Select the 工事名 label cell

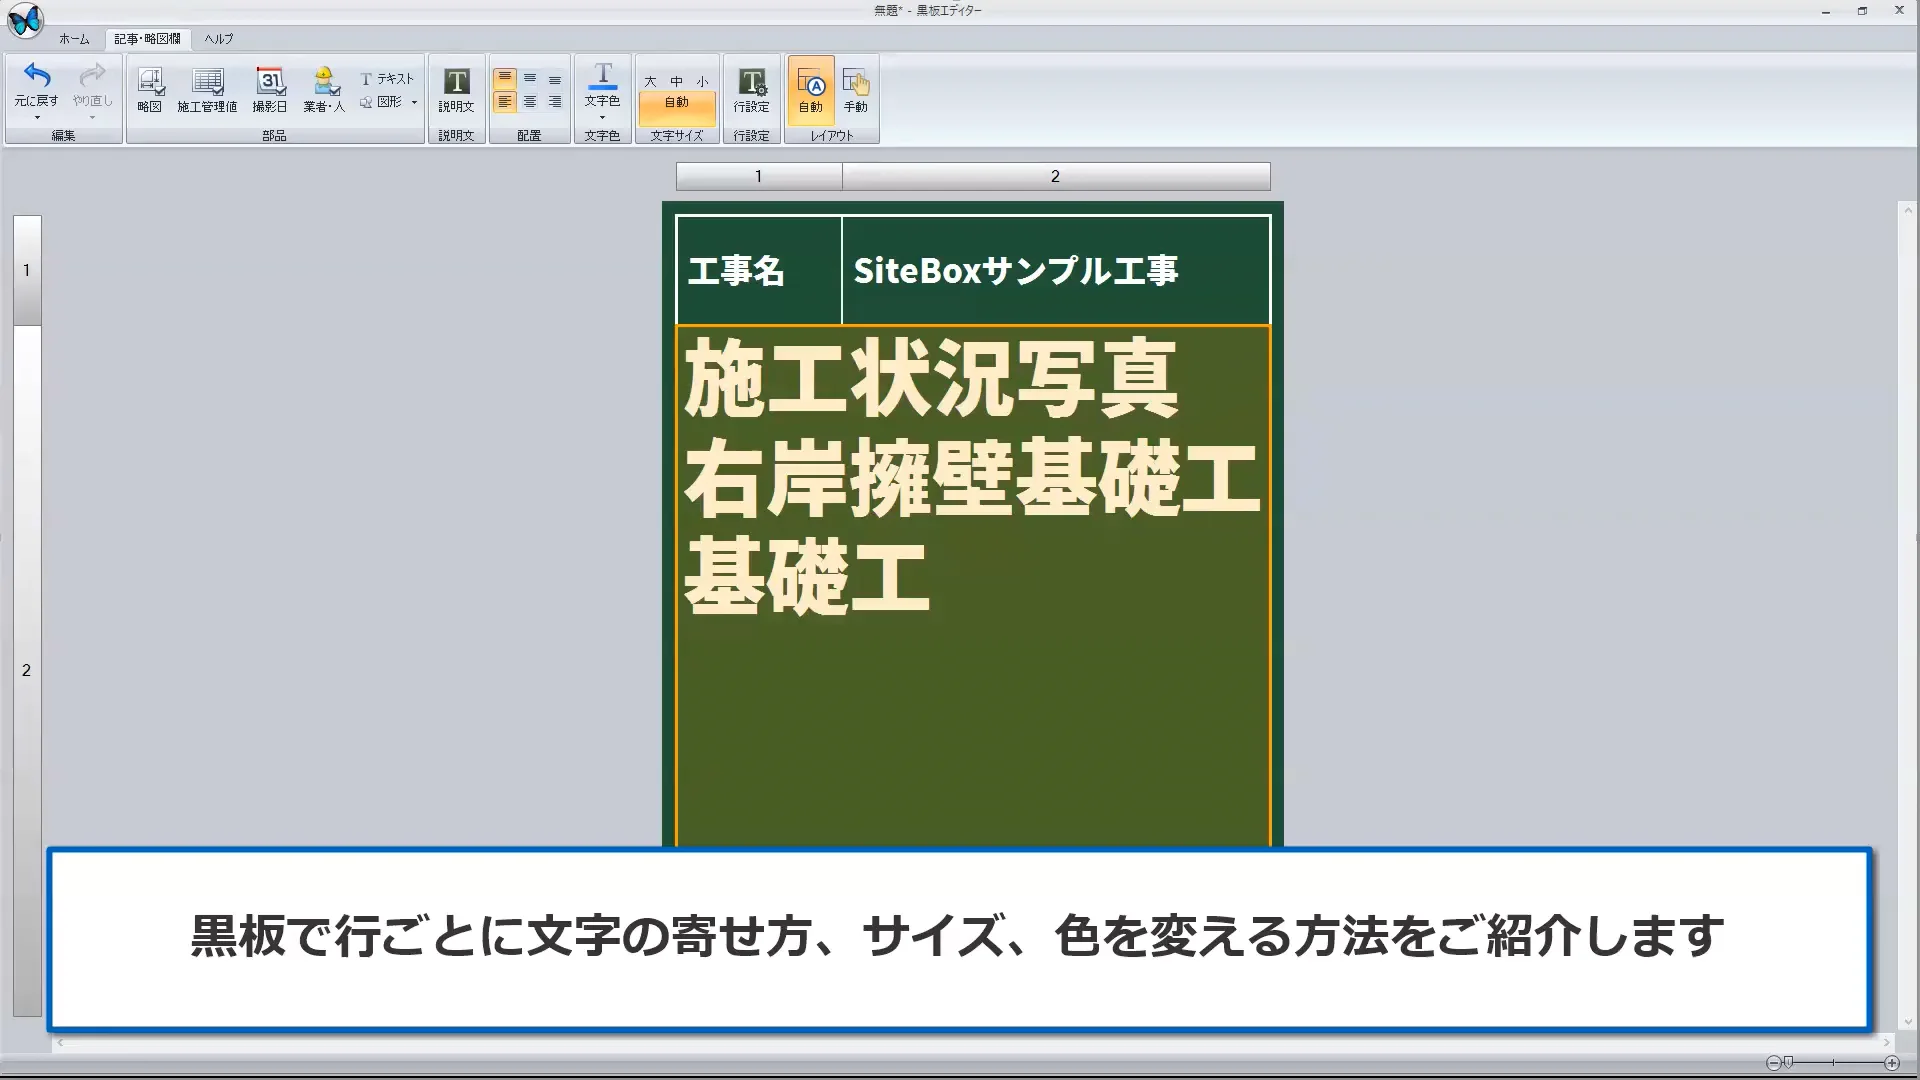[759, 270]
